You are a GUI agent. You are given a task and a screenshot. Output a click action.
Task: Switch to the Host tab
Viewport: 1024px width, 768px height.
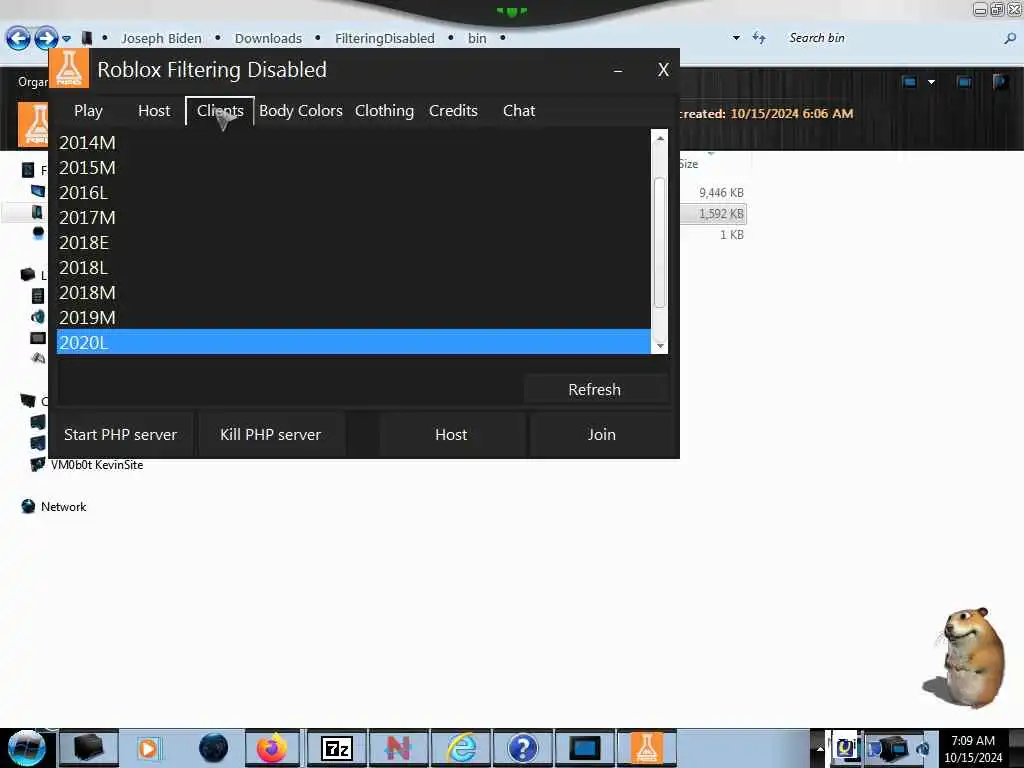(154, 111)
